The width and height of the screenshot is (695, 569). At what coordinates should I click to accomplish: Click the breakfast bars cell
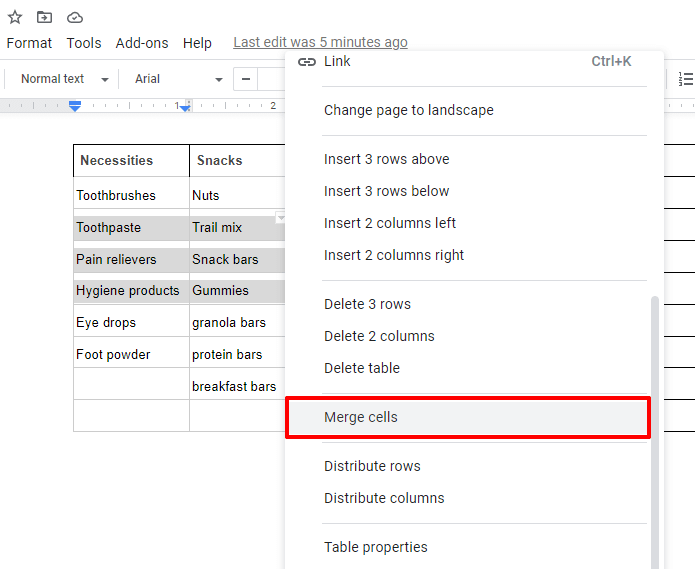pos(238,384)
